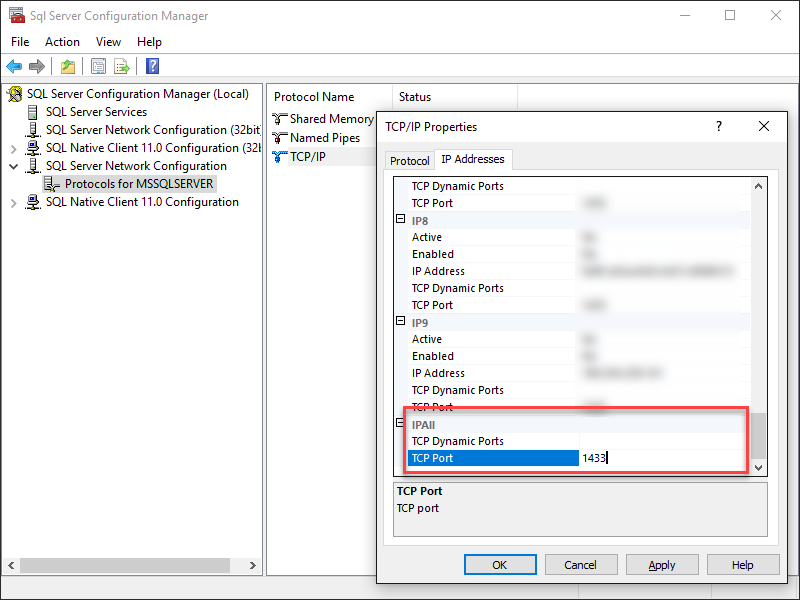The image size is (800, 600).
Task: Select the IP8 TCP Dynamic Ports row
Action: (x=581, y=288)
